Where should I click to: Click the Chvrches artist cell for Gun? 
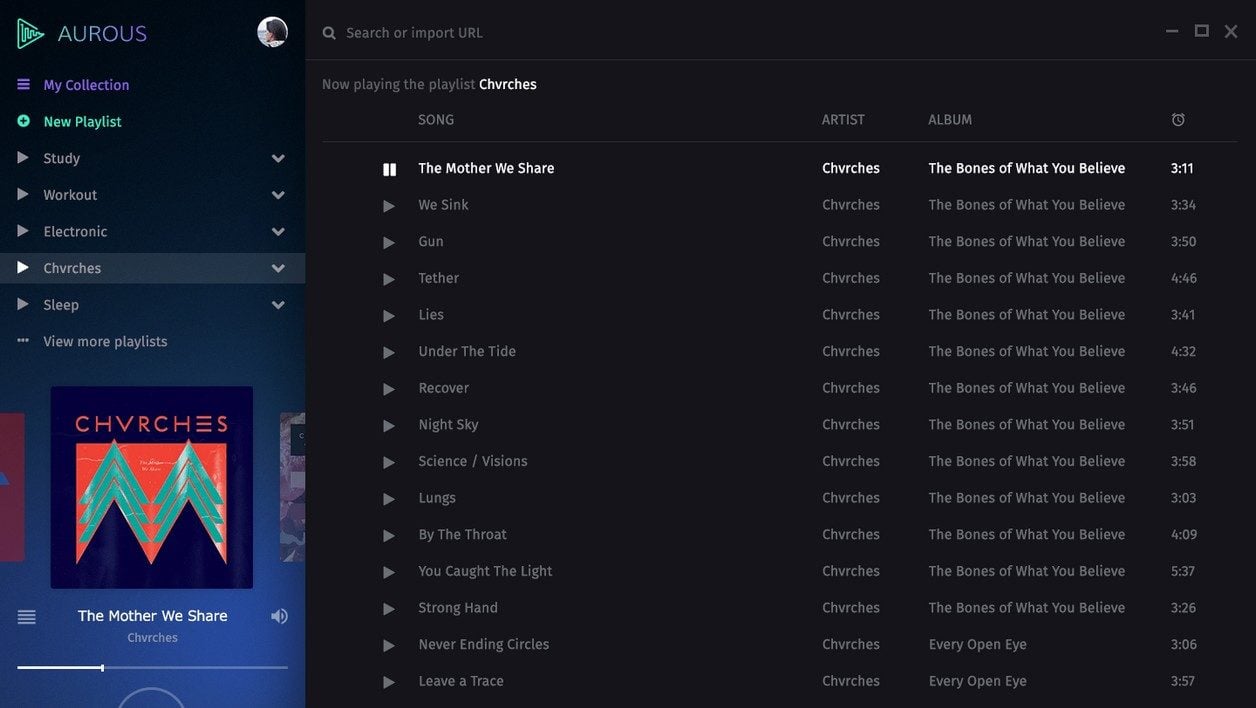[x=851, y=241]
